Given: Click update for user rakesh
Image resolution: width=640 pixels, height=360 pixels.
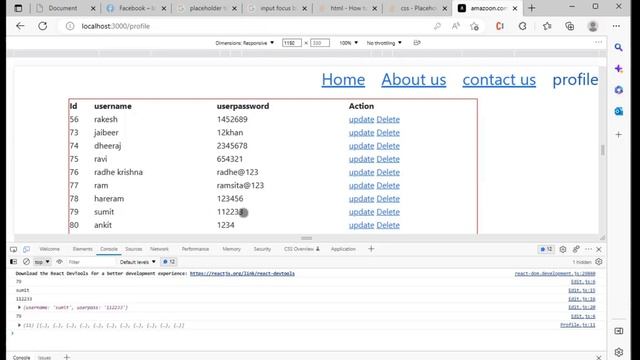Looking at the screenshot, I should click(361, 120).
